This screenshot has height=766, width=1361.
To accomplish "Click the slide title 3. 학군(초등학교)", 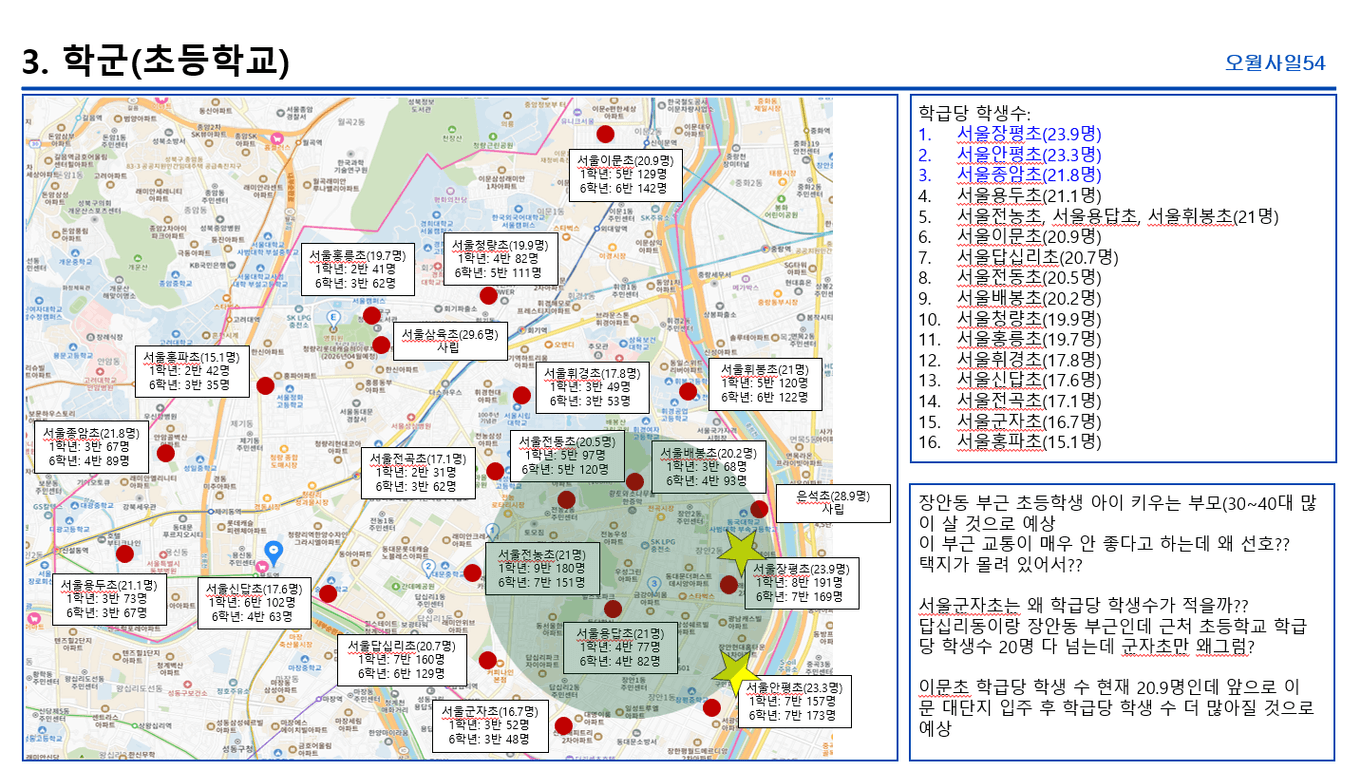I will (x=155, y=60).
